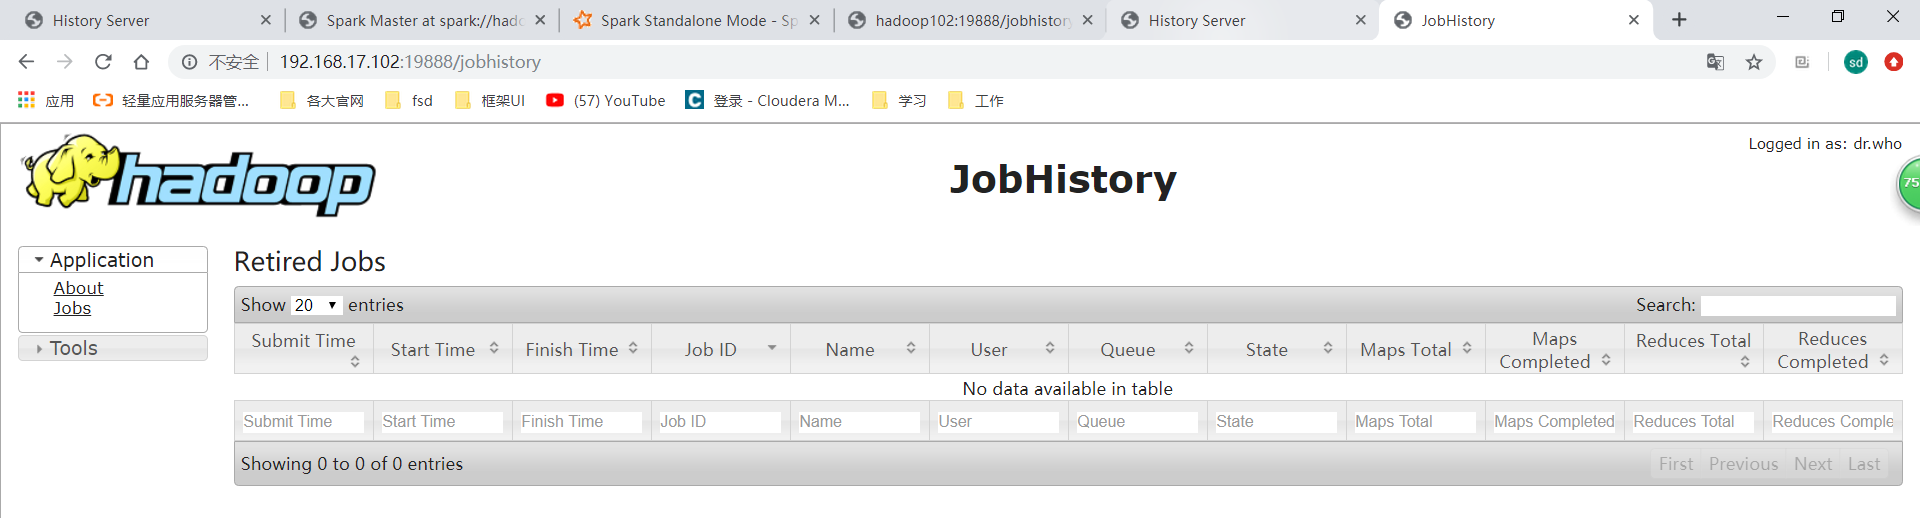The height and width of the screenshot is (518, 1920).
Task: Expand the Tools sidebar section
Action: (x=113, y=348)
